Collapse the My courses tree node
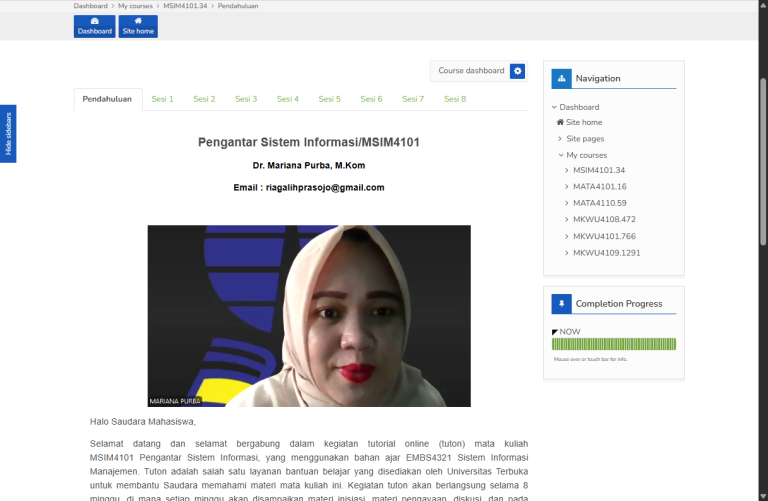The width and height of the screenshot is (768, 501). (x=561, y=155)
